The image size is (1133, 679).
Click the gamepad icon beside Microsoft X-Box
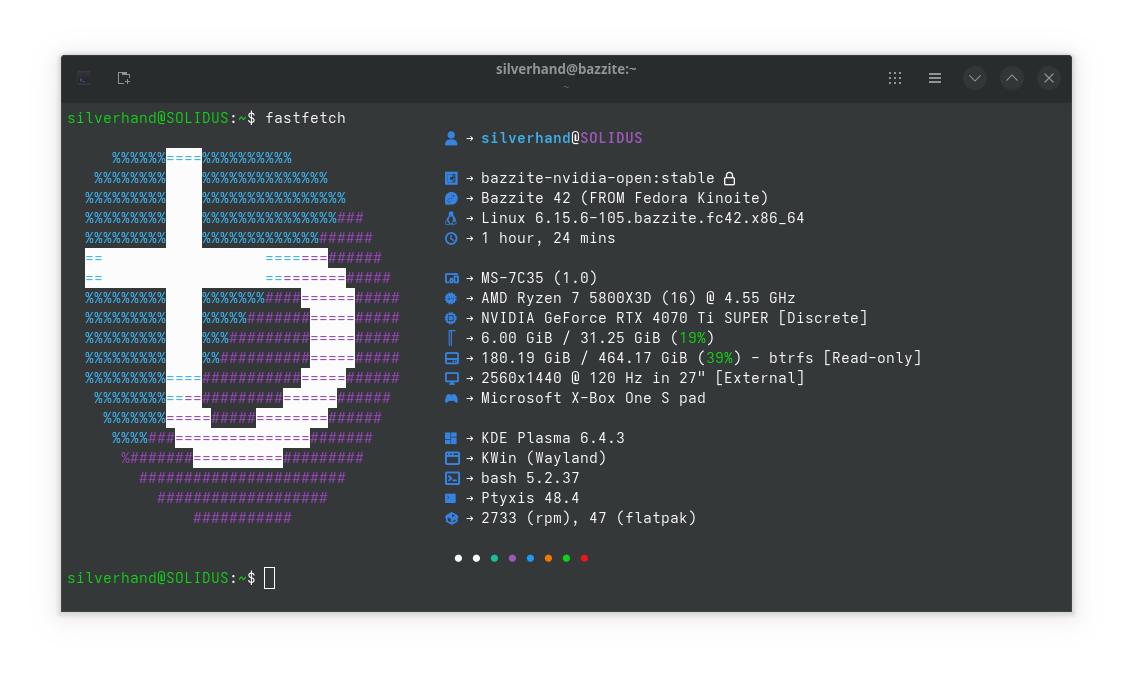(x=452, y=399)
